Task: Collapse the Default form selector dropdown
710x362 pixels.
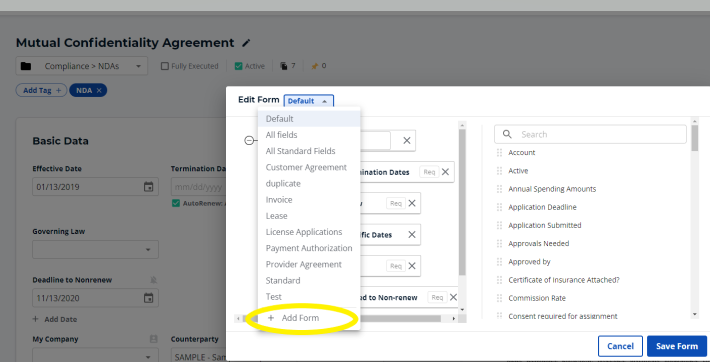Action: pos(309,101)
